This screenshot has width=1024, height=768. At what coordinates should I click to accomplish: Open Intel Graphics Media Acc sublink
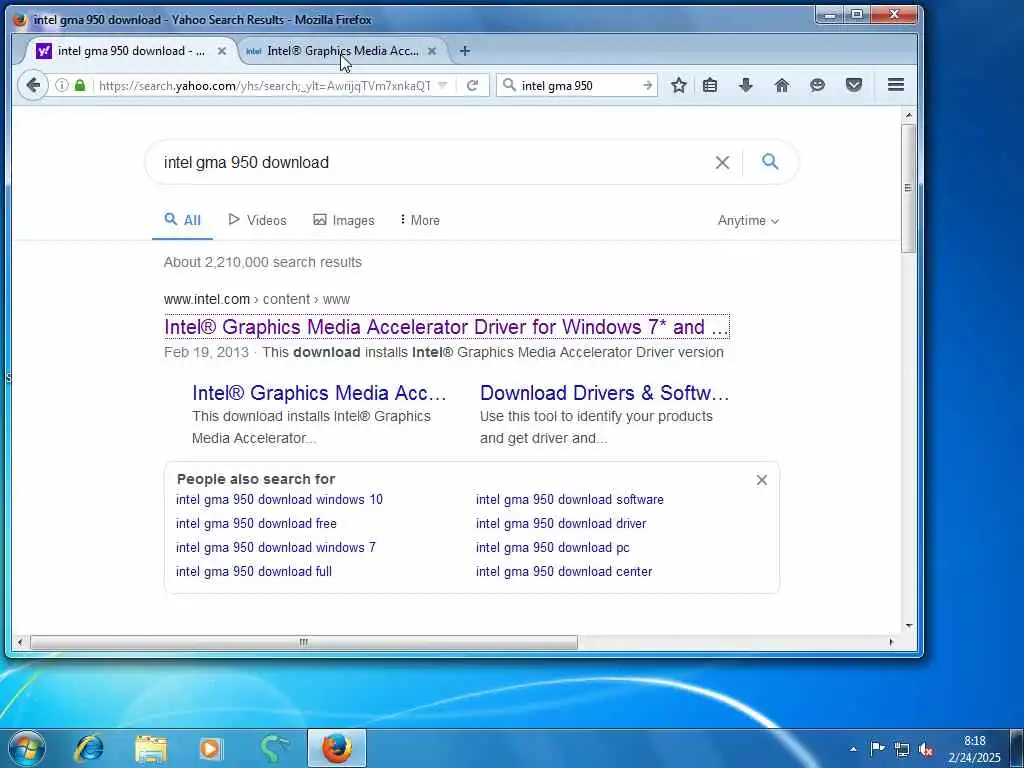tap(319, 393)
